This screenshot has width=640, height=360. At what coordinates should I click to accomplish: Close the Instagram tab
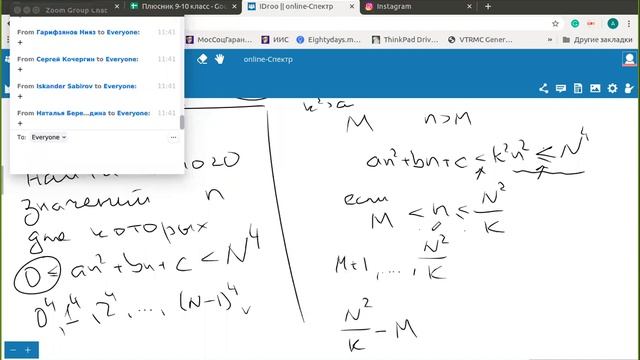click(x=469, y=7)
